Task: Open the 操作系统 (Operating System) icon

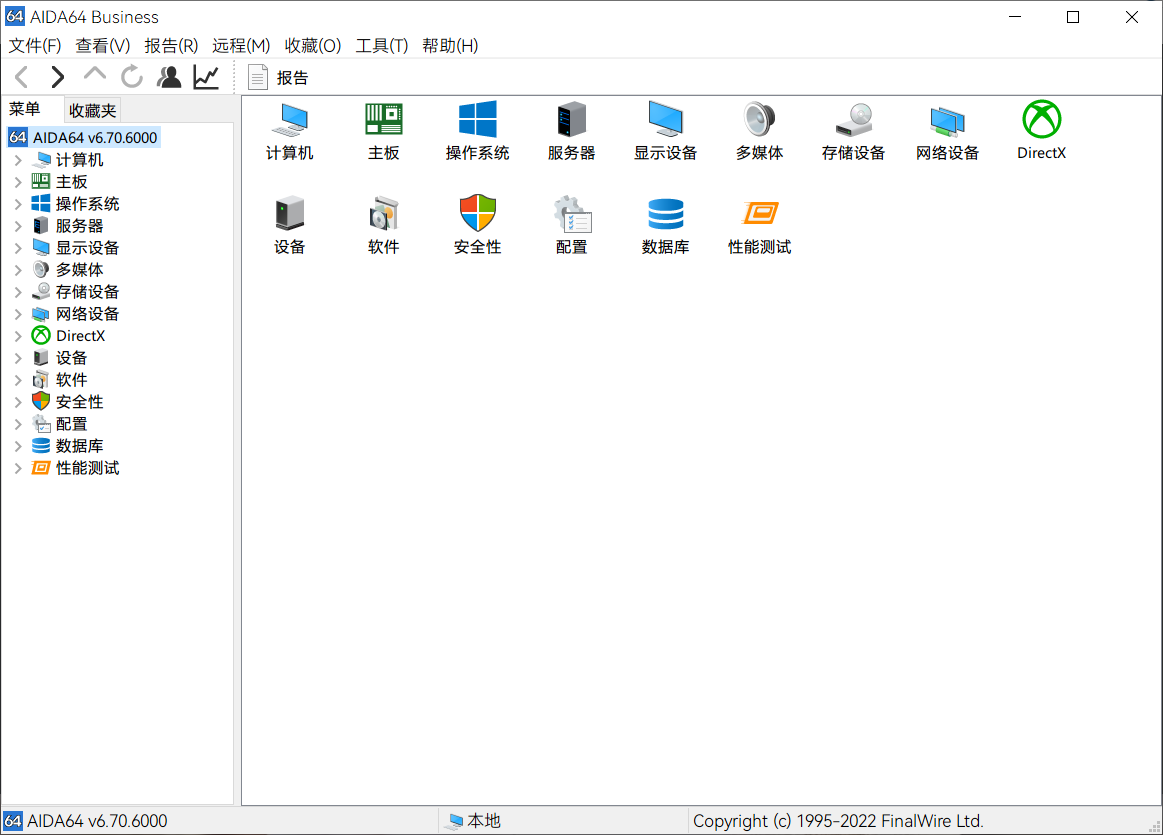Action: (477, 129)
